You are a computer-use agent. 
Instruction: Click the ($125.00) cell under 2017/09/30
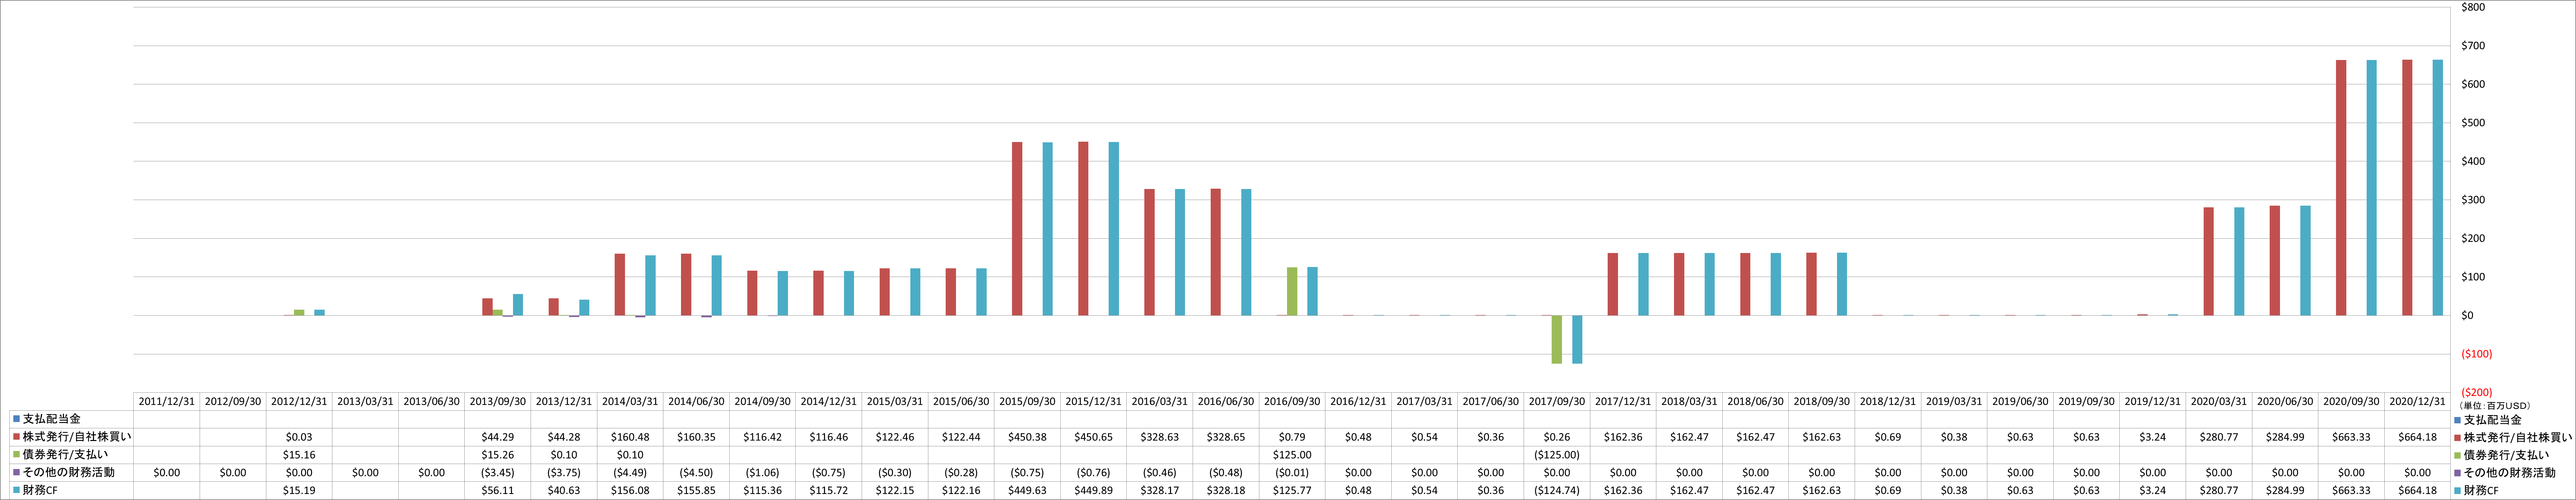(x=1557, y=455)
